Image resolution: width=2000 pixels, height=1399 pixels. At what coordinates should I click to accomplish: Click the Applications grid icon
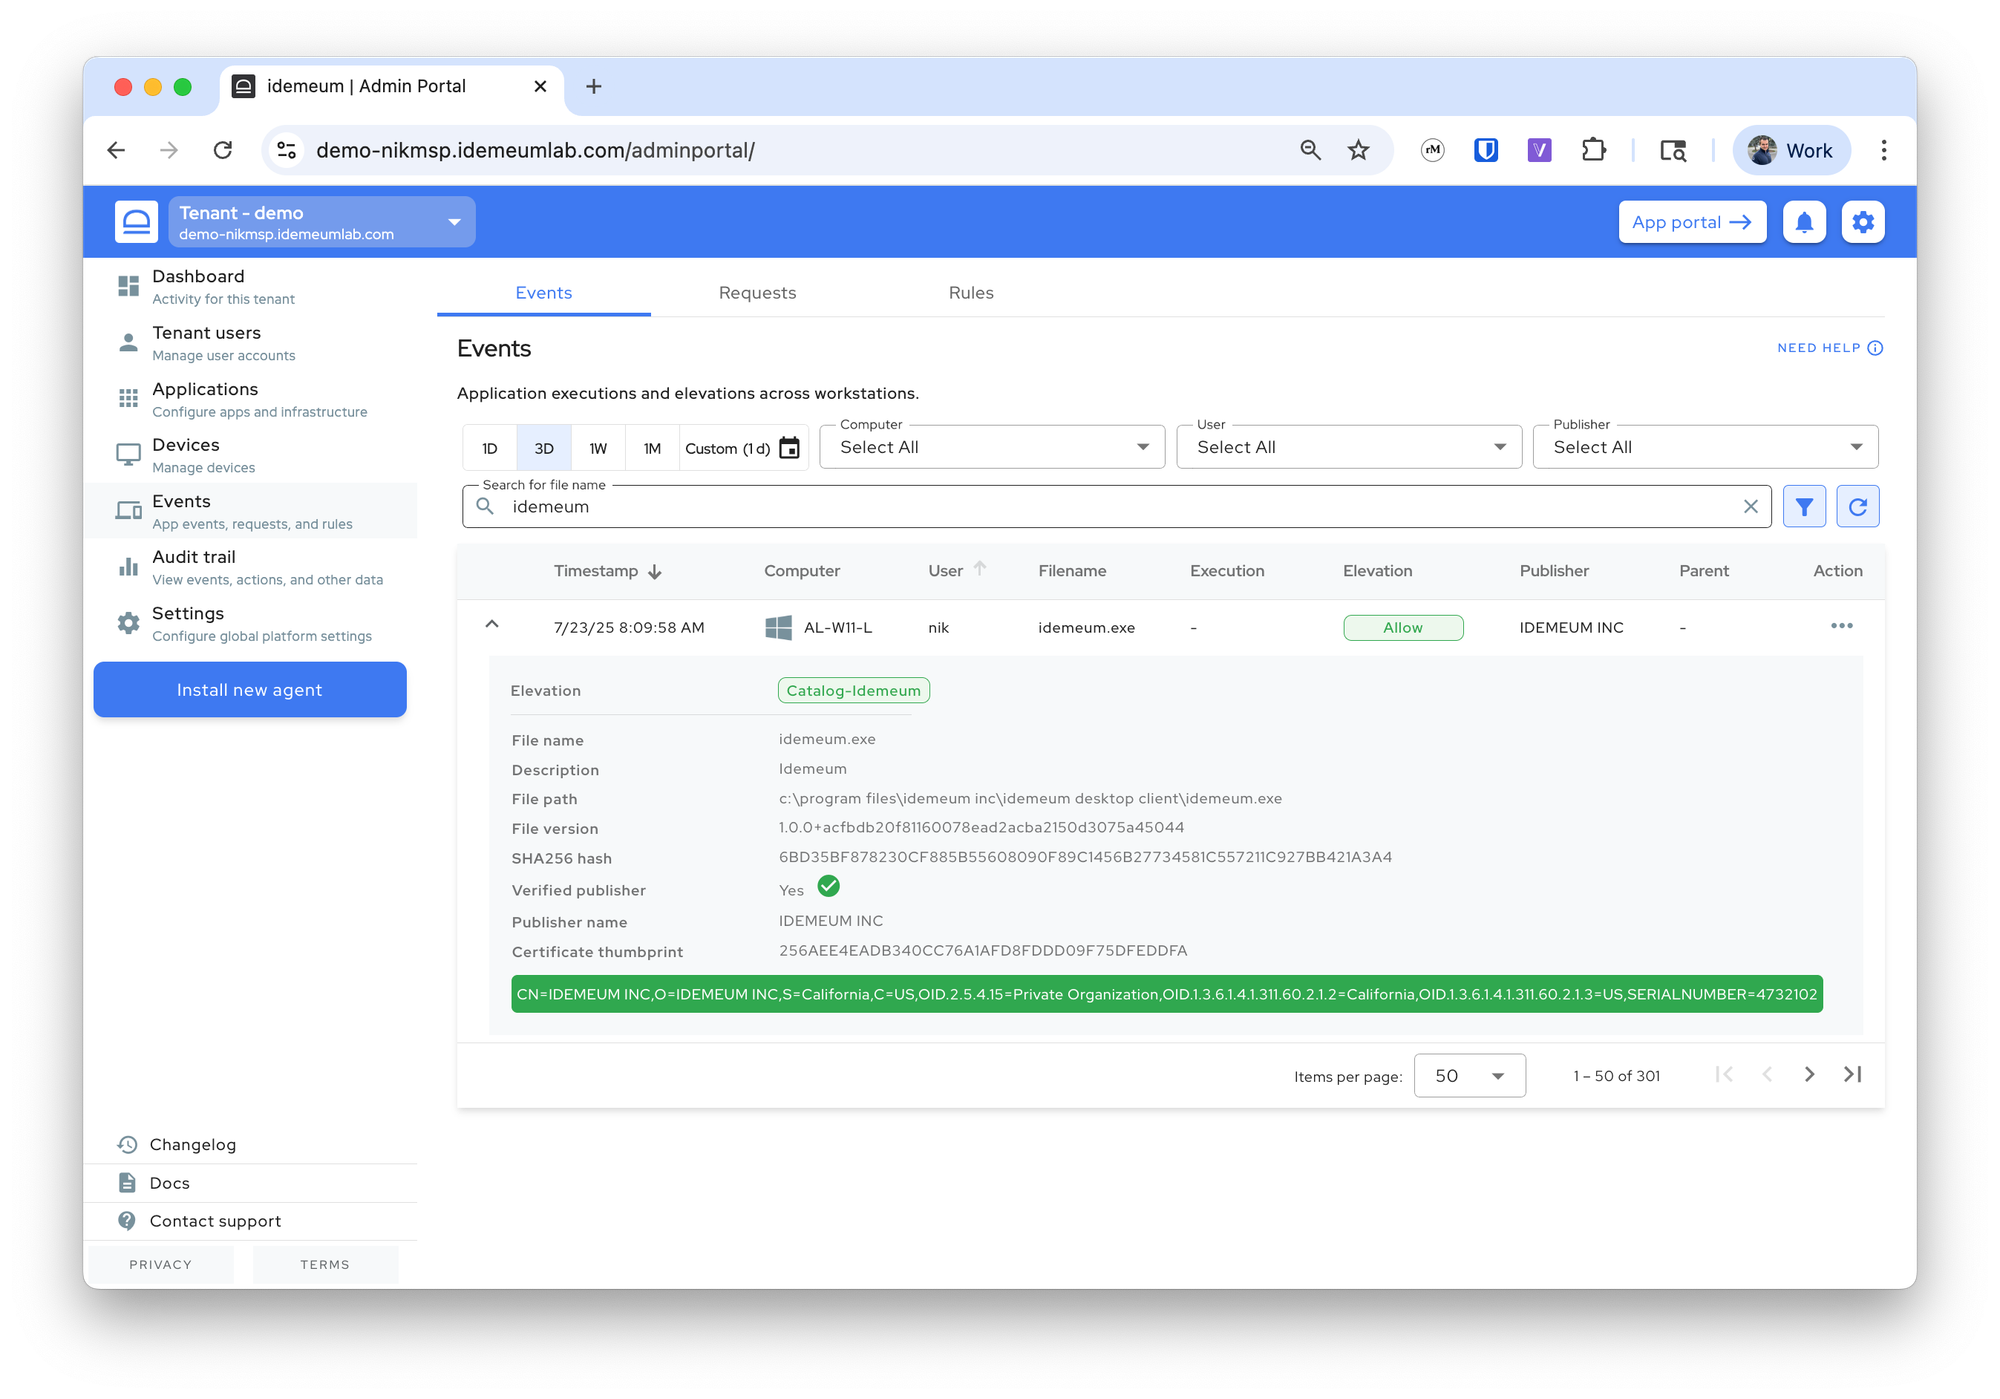pos(128,398)
